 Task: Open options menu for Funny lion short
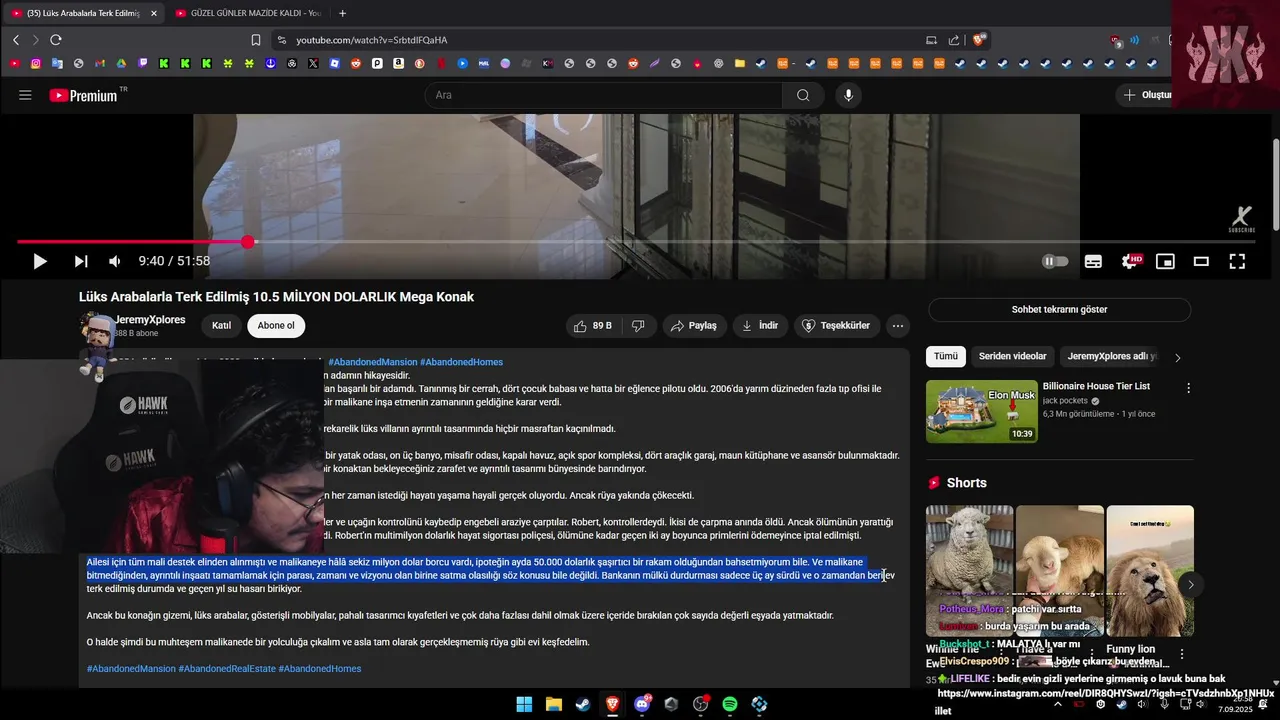click(x=1182, y=654)
